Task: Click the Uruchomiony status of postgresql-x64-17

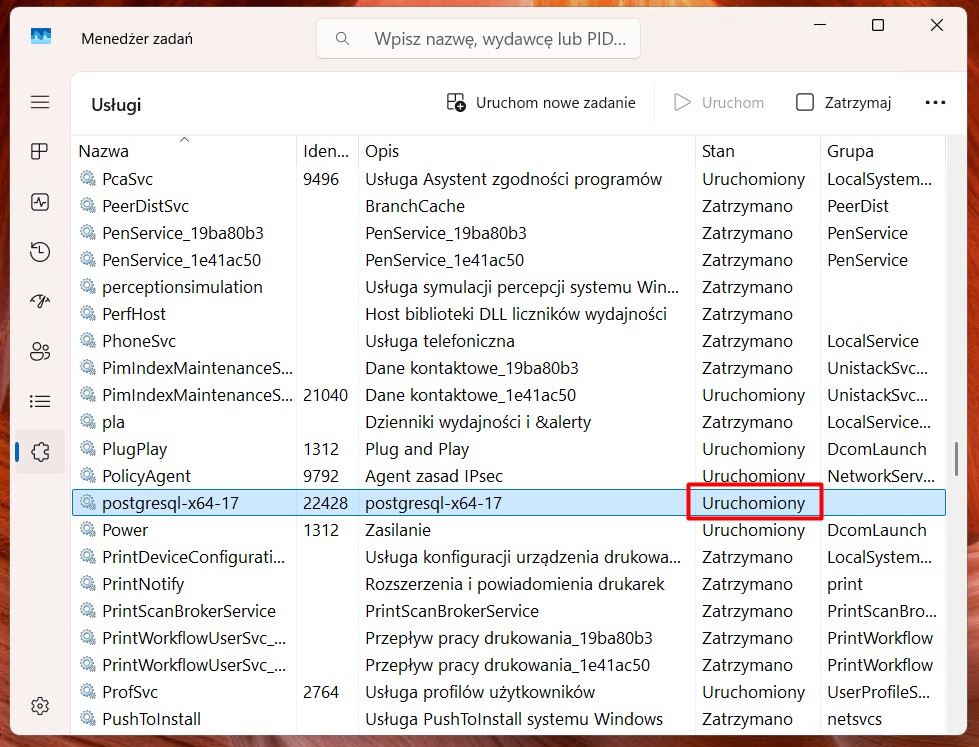Action: pyautogui.click(x=754, y=503)
